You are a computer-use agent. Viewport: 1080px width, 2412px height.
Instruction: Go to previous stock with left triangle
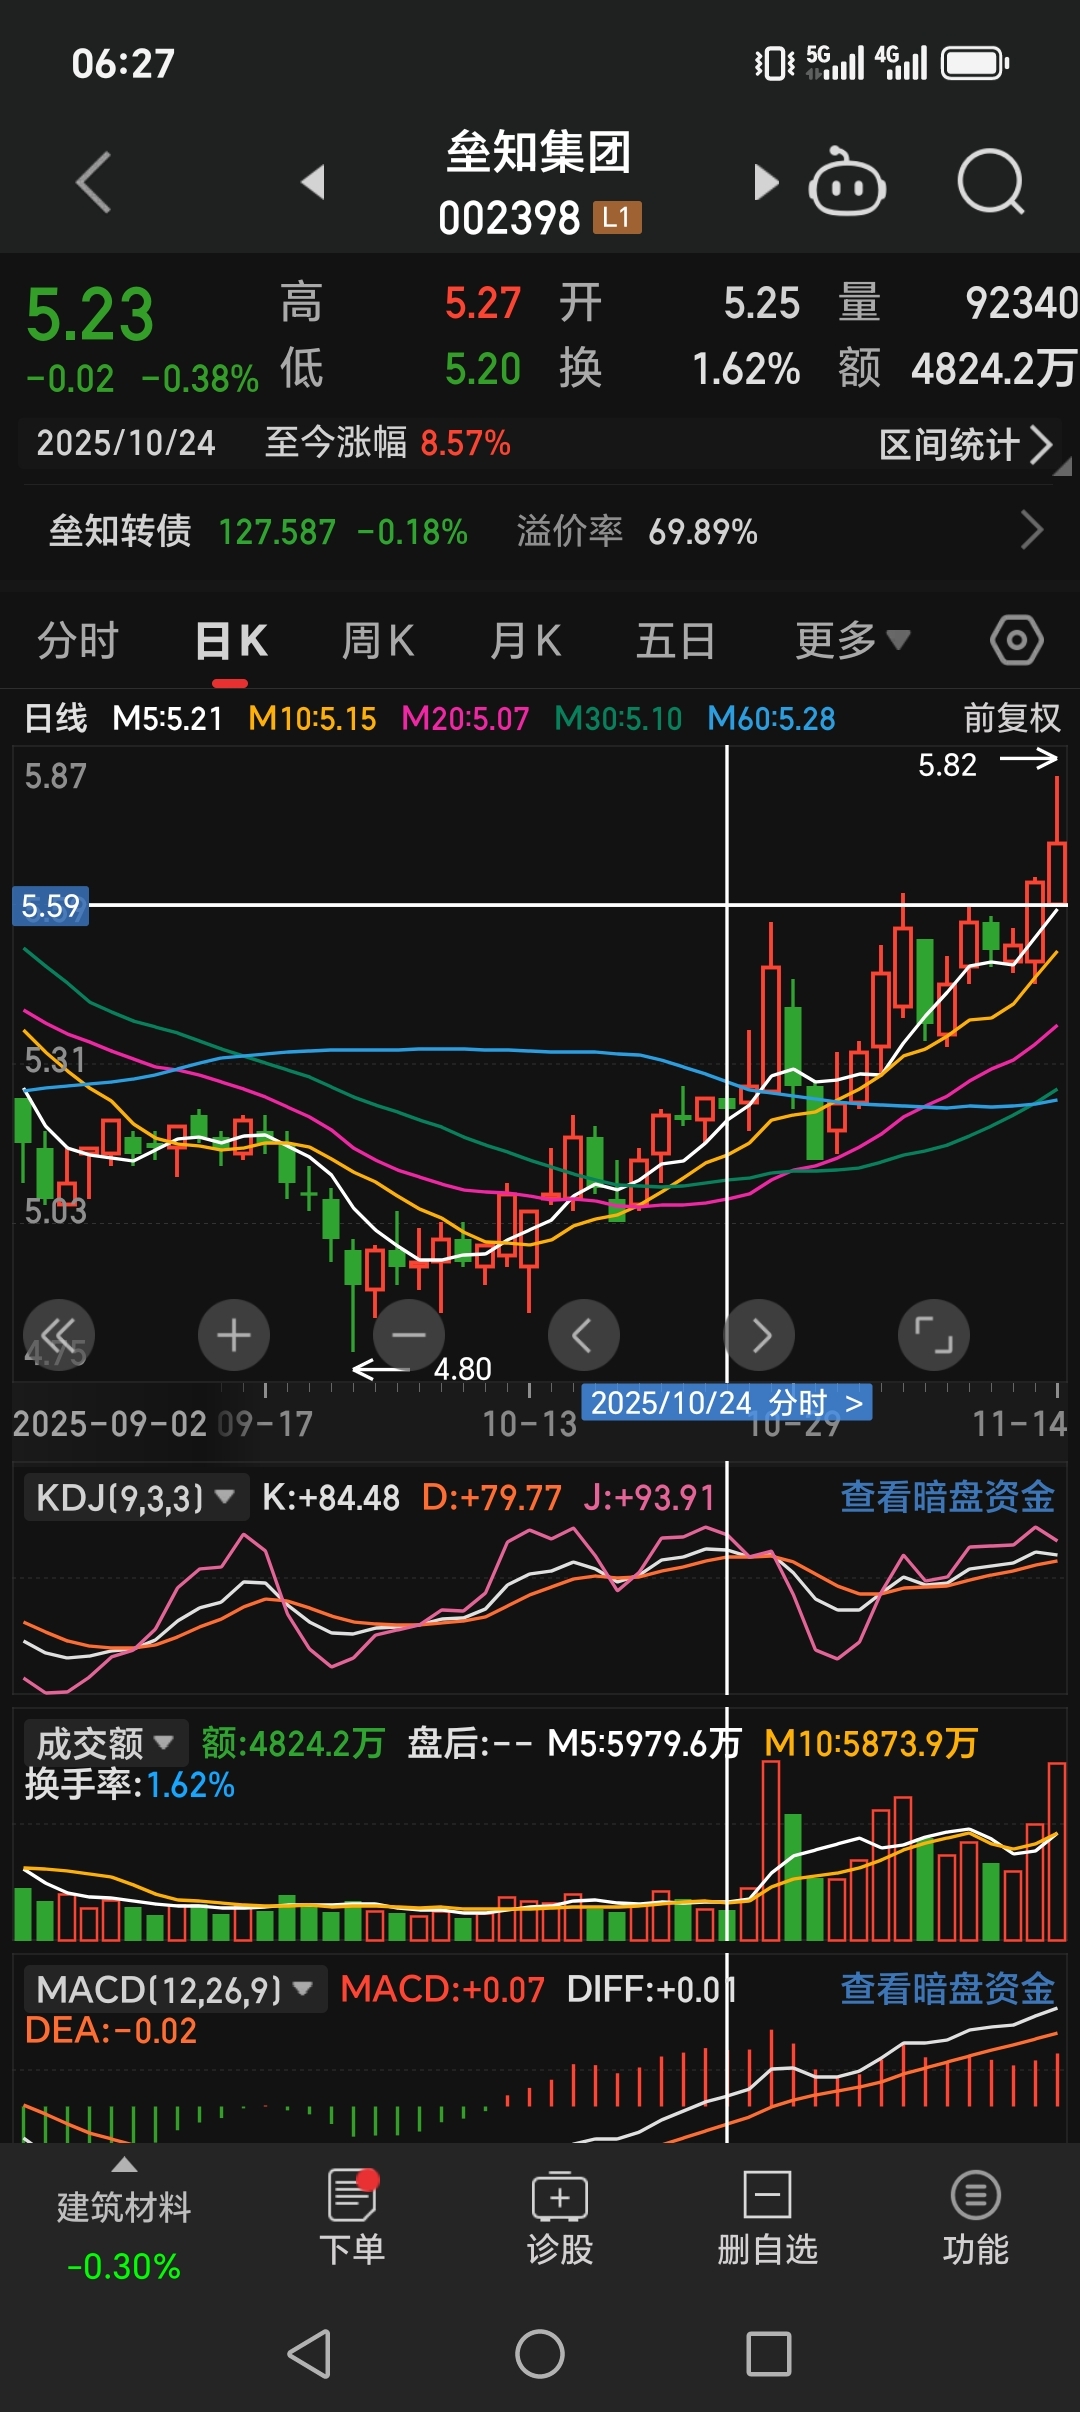[313, 182]
